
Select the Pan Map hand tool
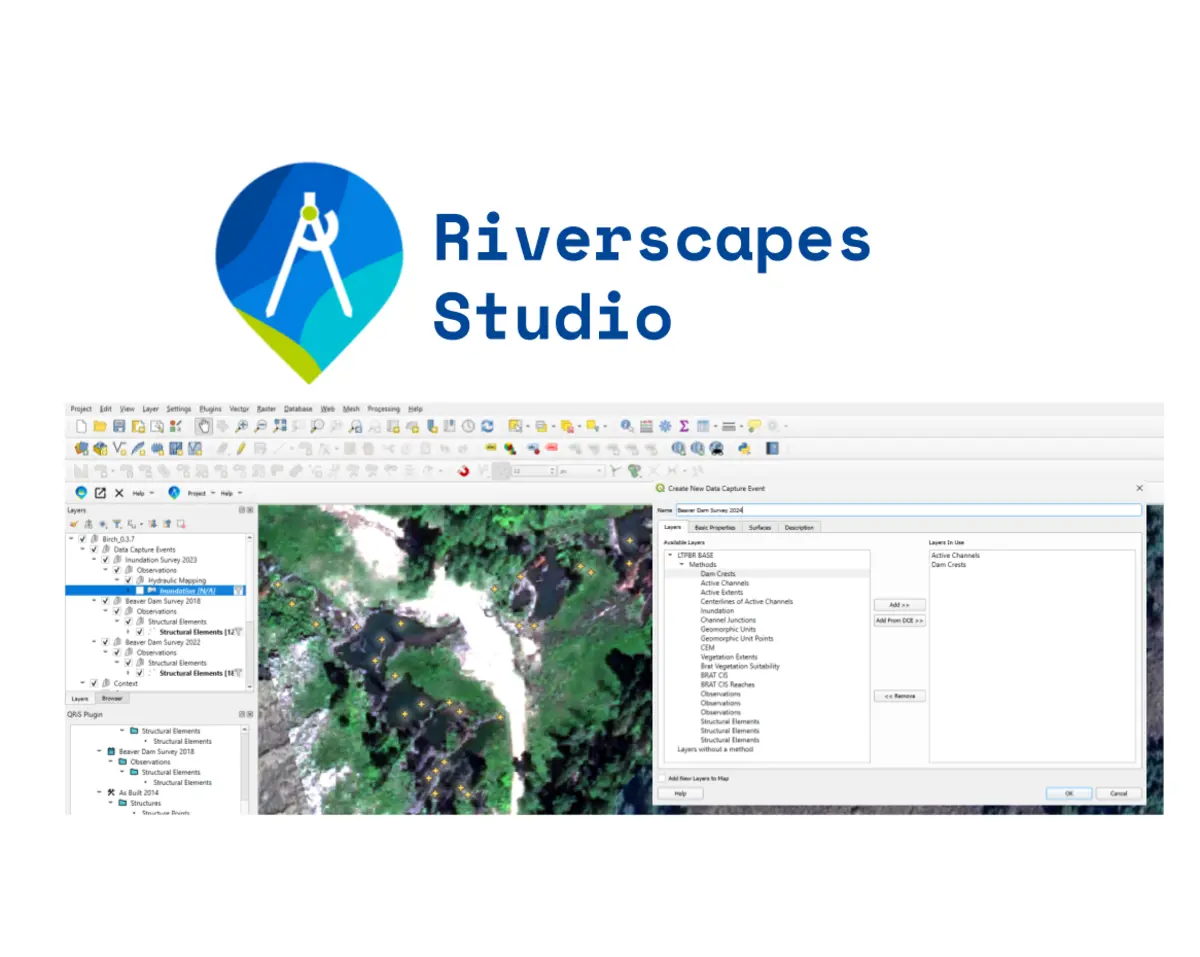[x=203, y=426]
